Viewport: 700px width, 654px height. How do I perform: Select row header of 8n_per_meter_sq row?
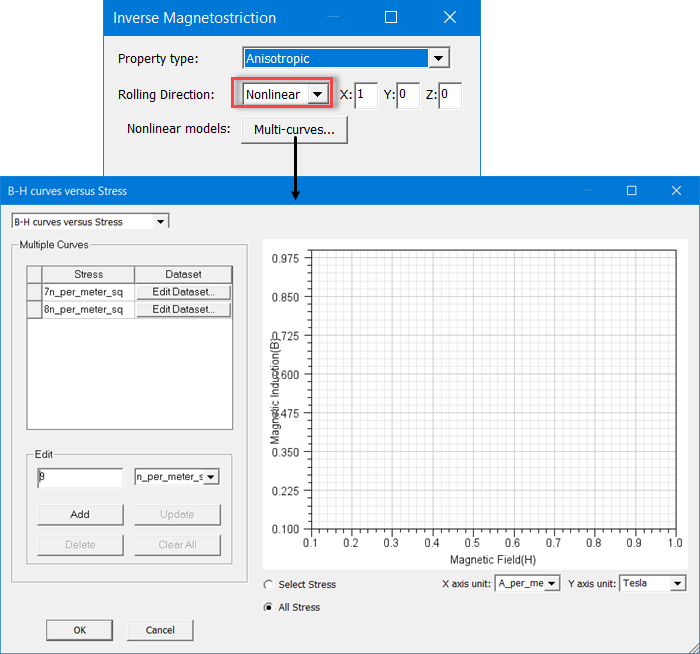pyautogui.click(x=34, y=309)
